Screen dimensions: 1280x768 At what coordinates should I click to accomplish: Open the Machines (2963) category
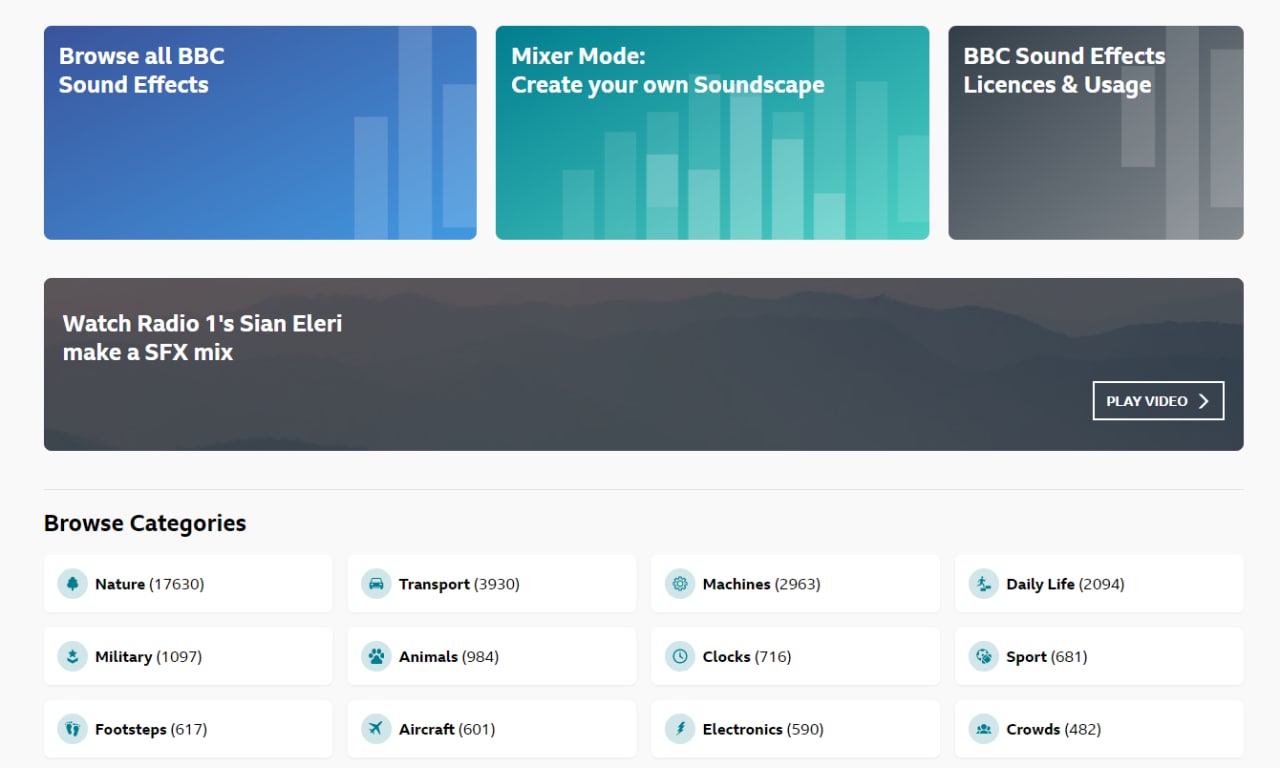pos(796,584)
